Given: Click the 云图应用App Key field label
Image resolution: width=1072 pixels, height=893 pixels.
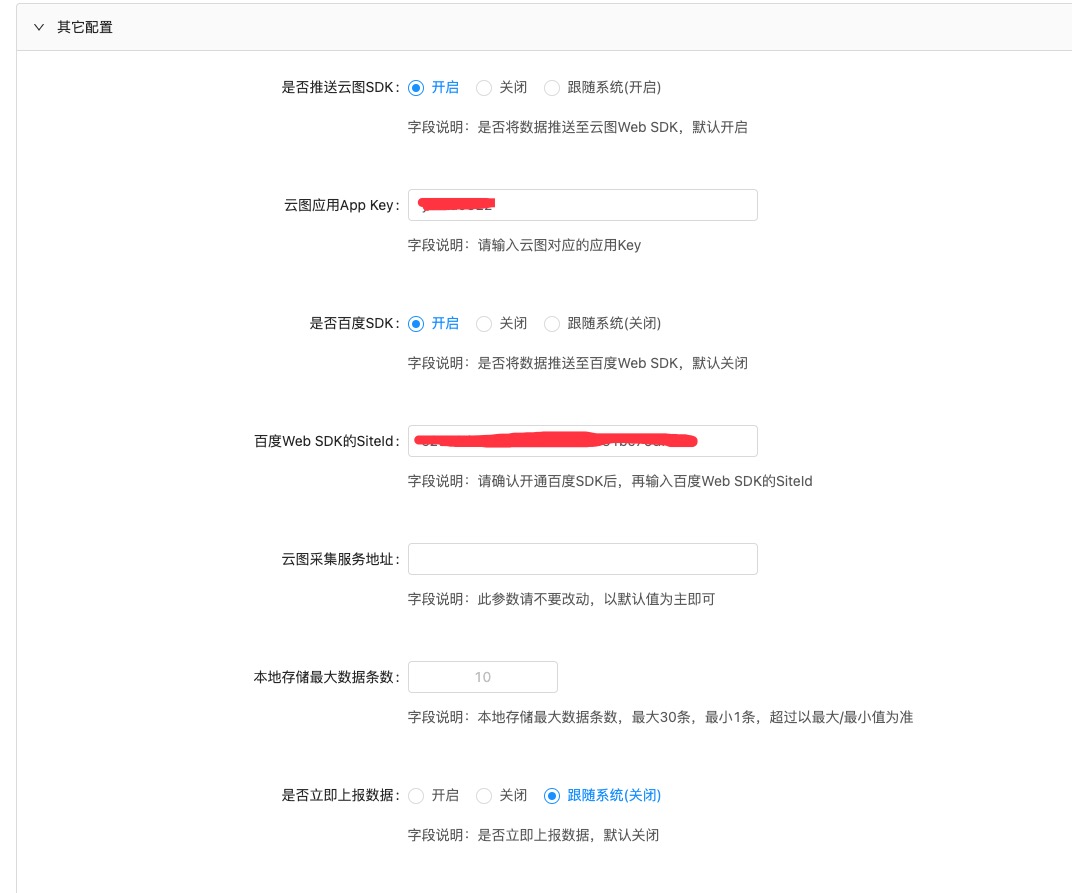Looking at the screenshot, I should [340, 205].
